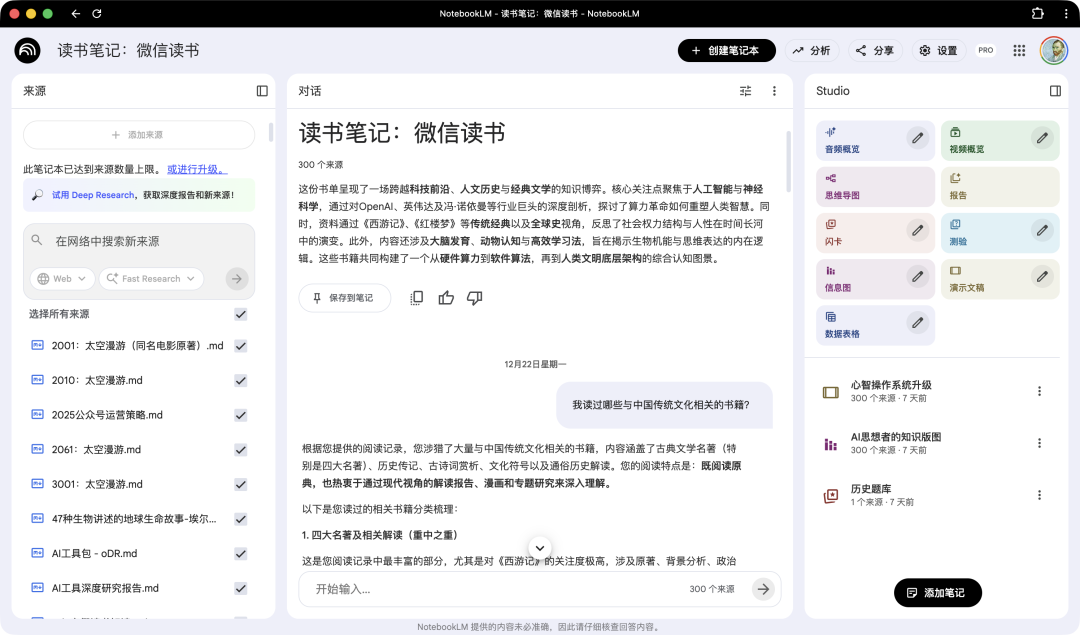Open the Fast Research mode dropdown
The image size is (1080, 635).
[151, 278]
